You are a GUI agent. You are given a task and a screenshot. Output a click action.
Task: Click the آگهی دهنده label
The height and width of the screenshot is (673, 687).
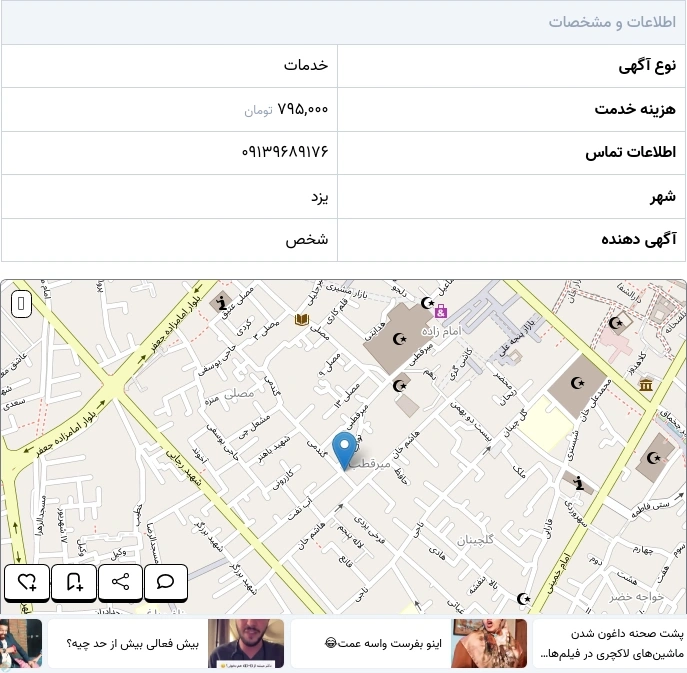click(x=639, y=239)
